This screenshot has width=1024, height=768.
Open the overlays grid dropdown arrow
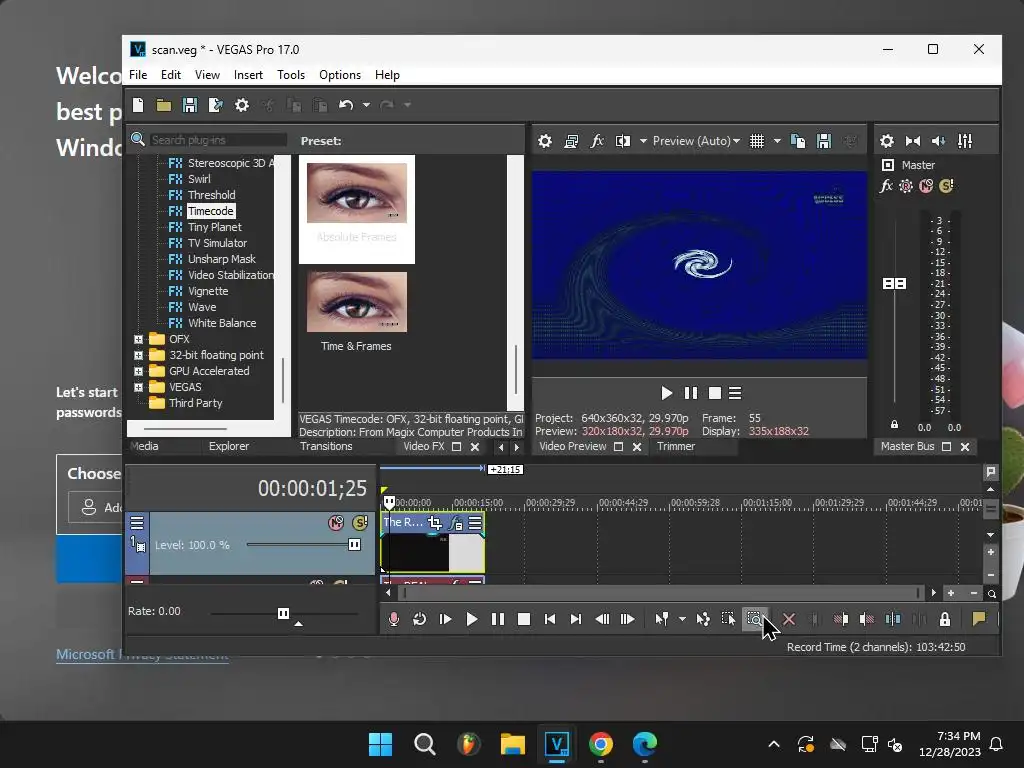(777, 141)
